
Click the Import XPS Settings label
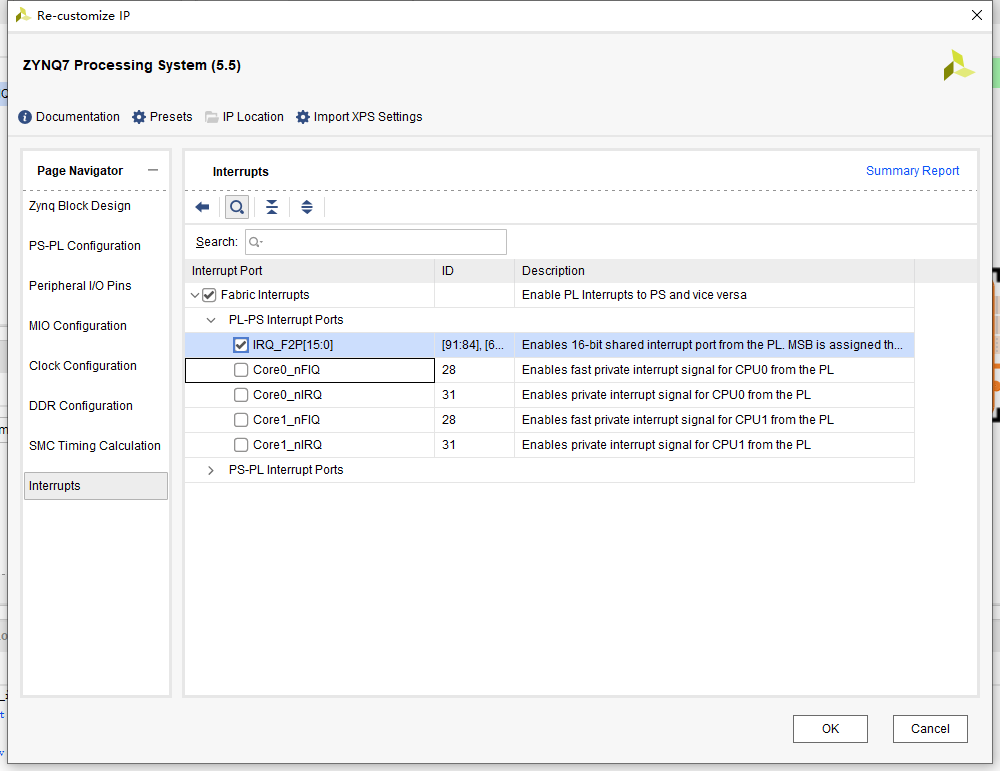pyautogui.click(x=368, y=117)
